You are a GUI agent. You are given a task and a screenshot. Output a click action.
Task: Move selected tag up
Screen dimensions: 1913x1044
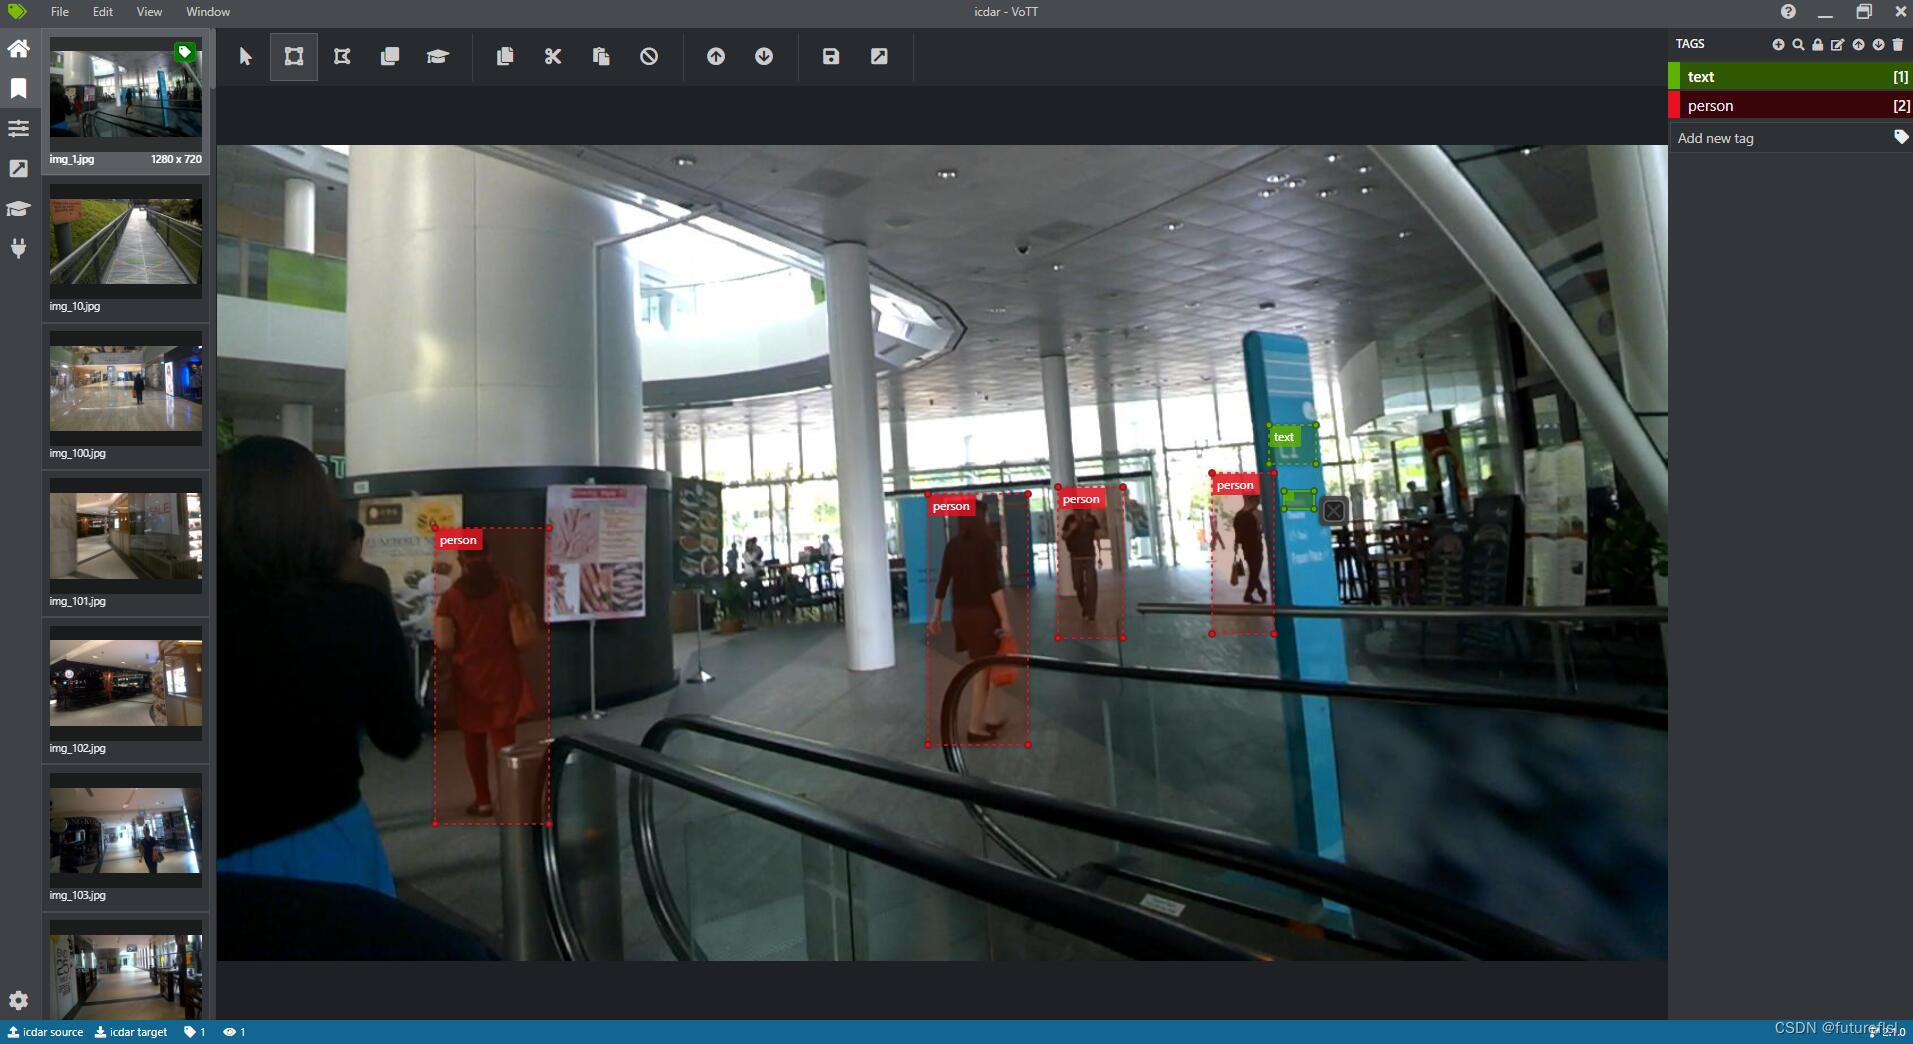(1858, 44)
